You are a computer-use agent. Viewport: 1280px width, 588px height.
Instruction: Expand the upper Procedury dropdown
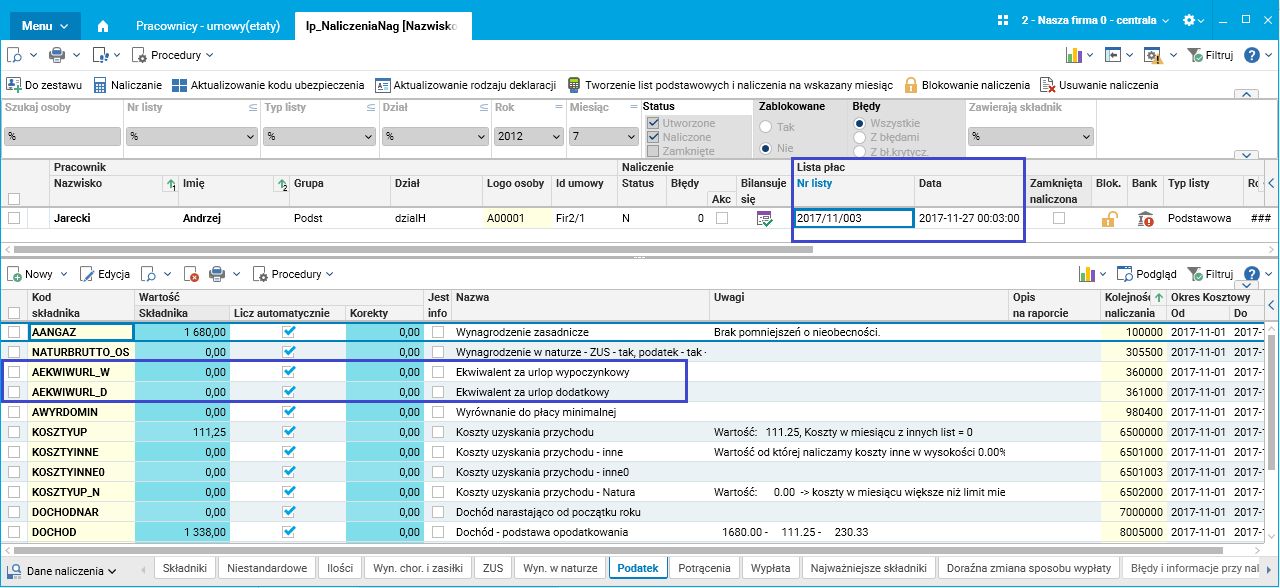point(174,55)
